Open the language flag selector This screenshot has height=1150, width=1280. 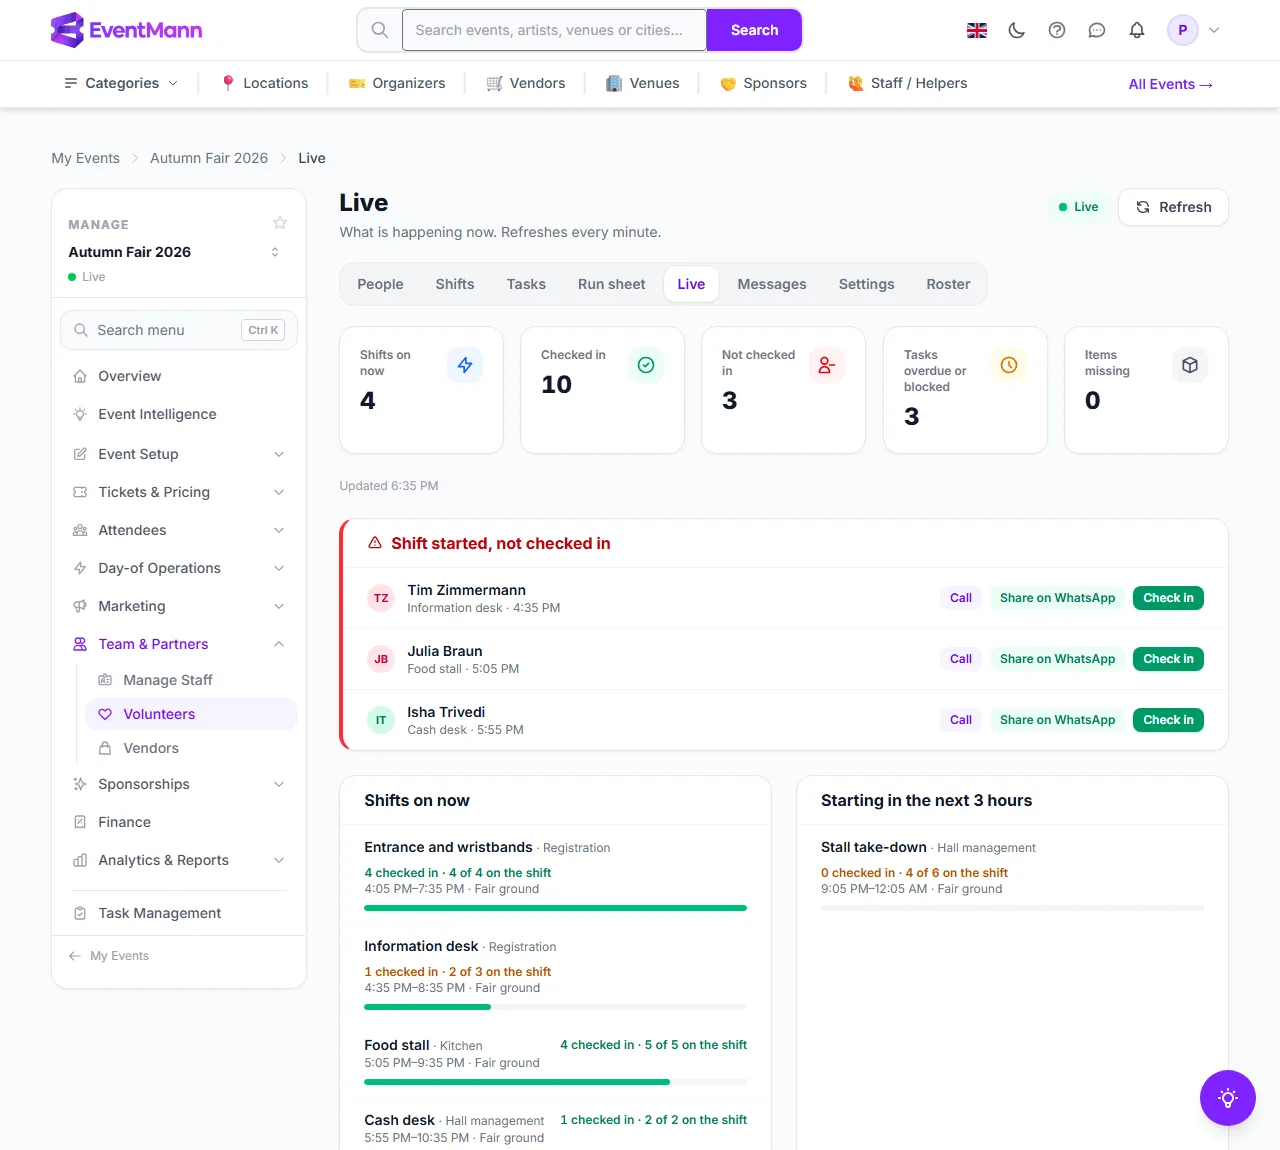coord(977,30)
